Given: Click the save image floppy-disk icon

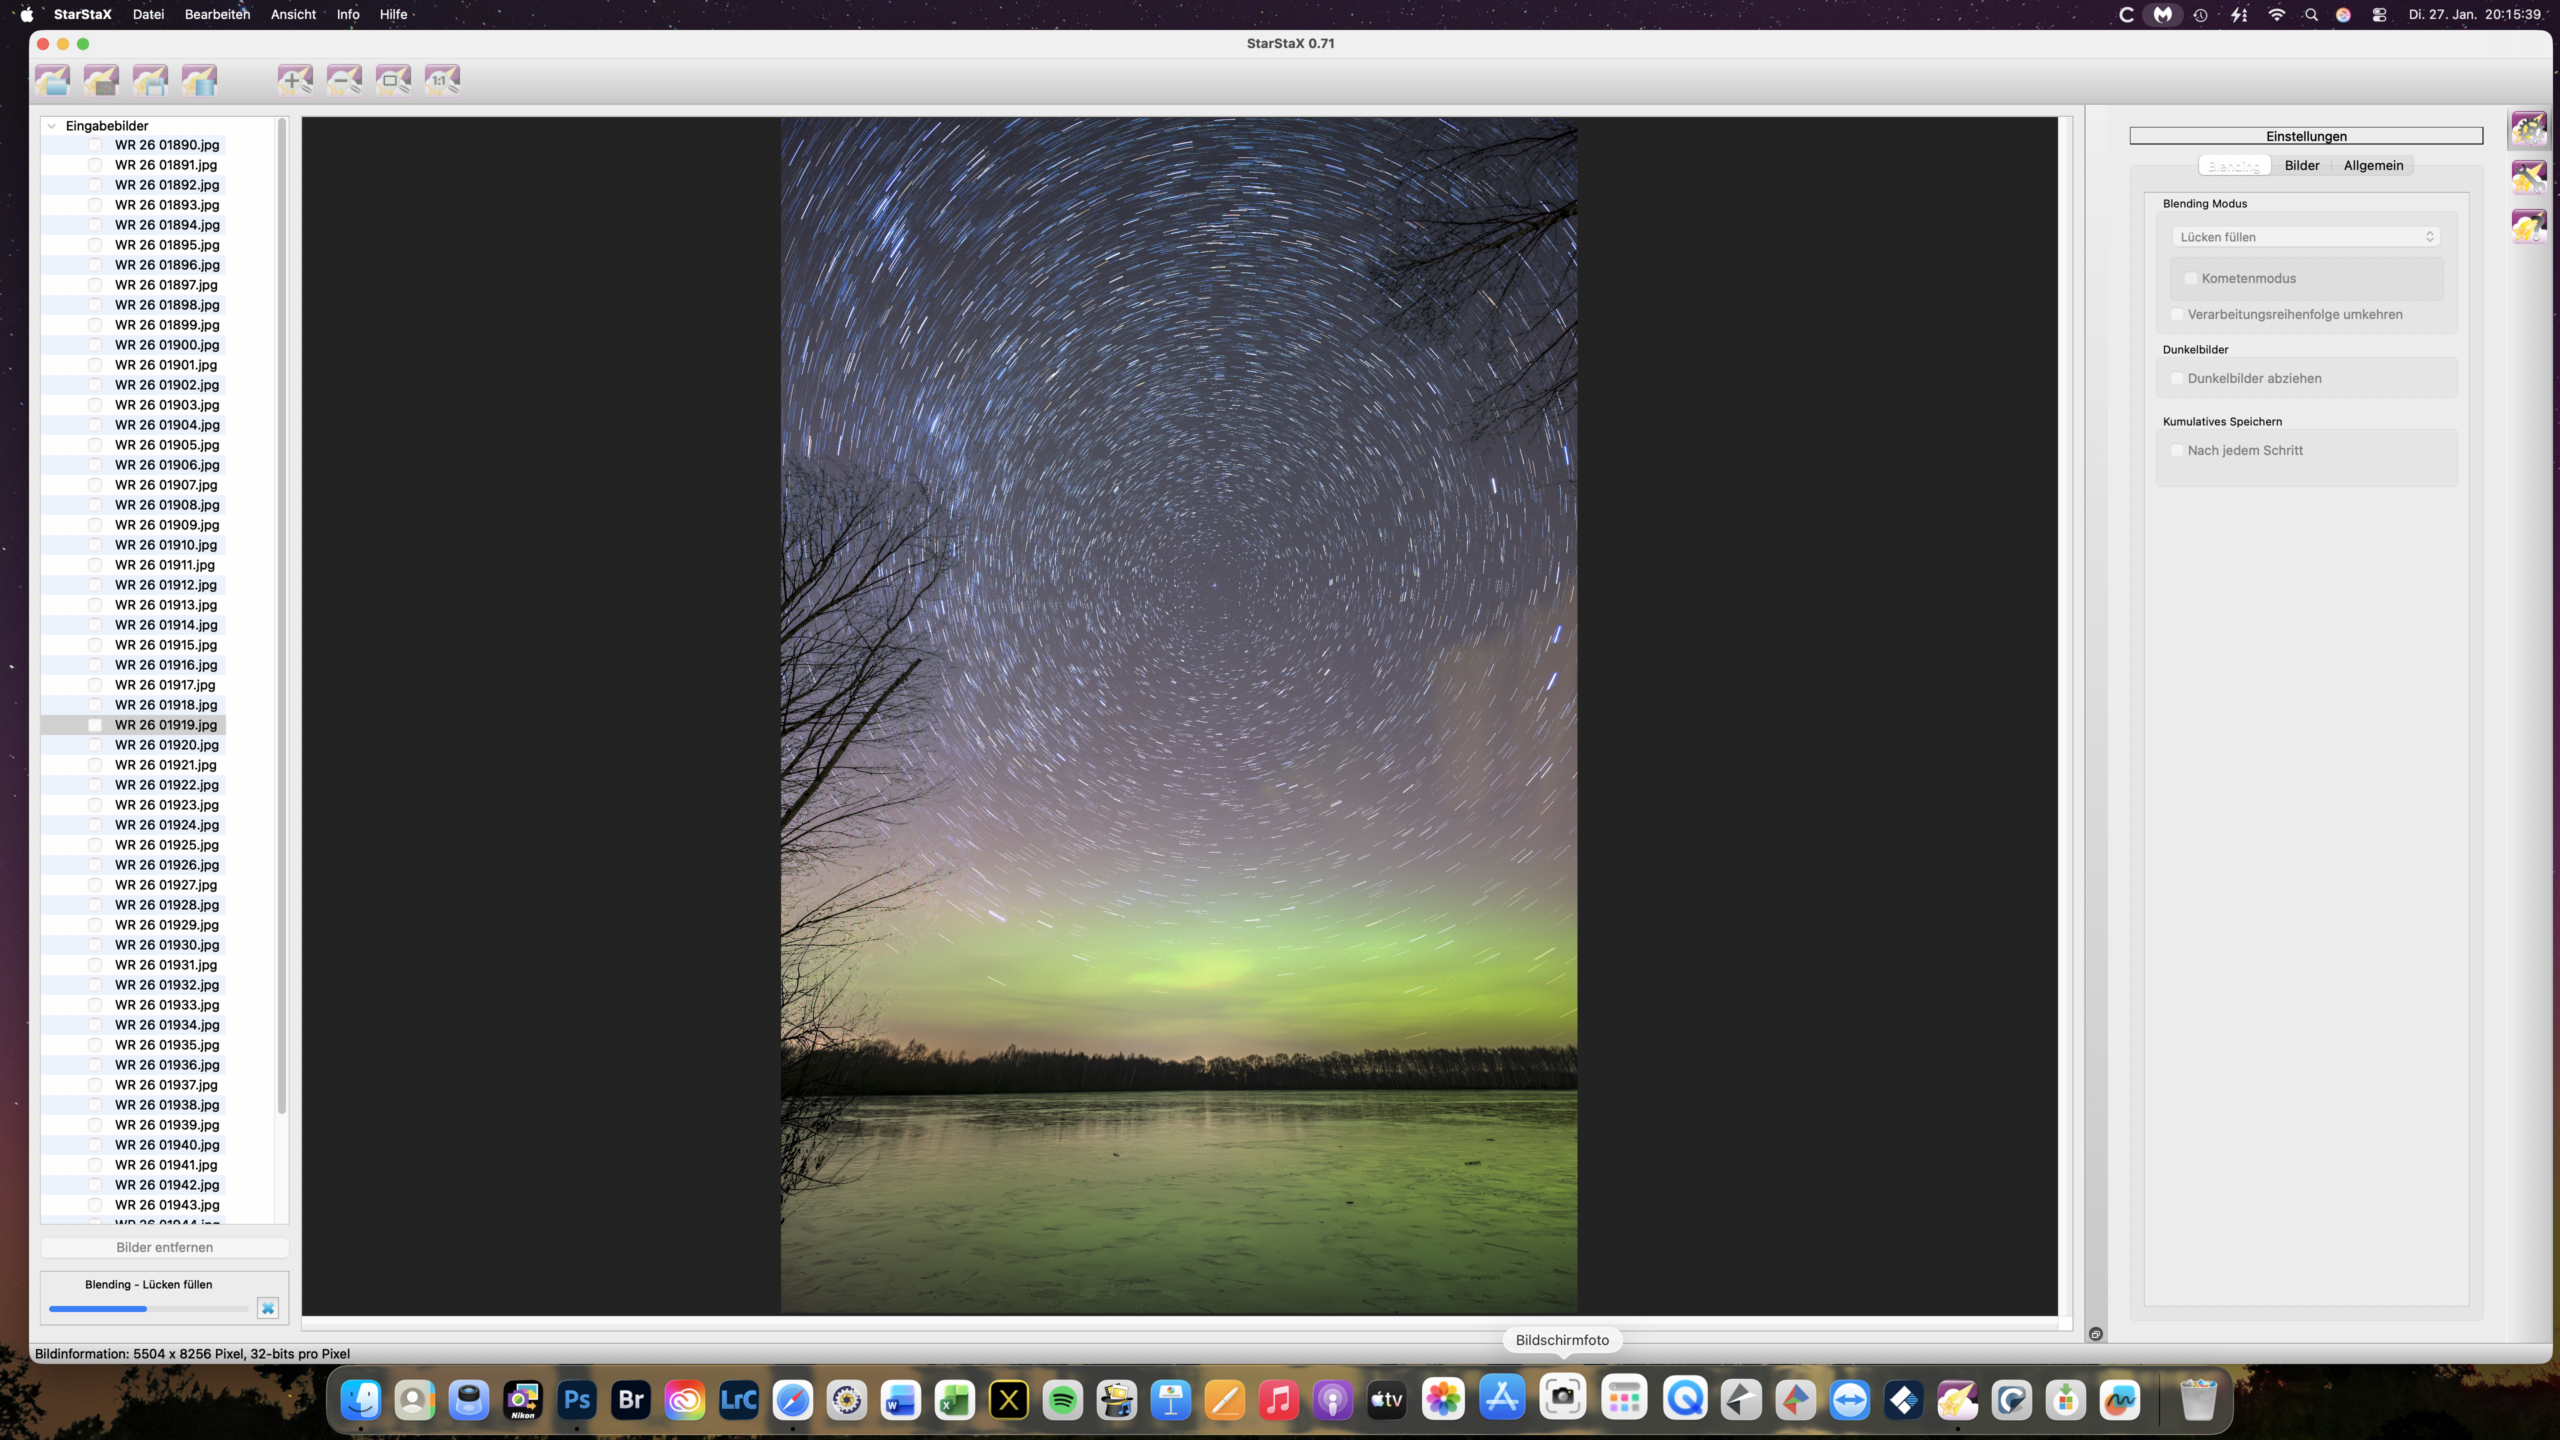Looking at the screenshot, I should click(150, 80).
